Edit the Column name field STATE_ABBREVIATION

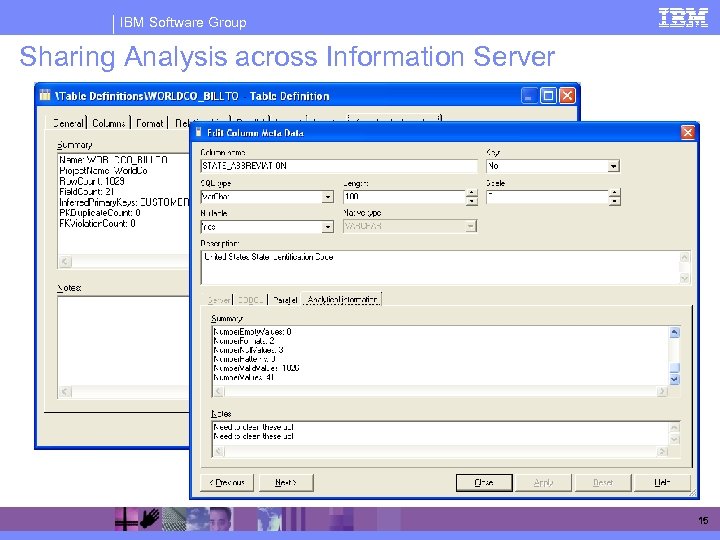tap(339, 166)
